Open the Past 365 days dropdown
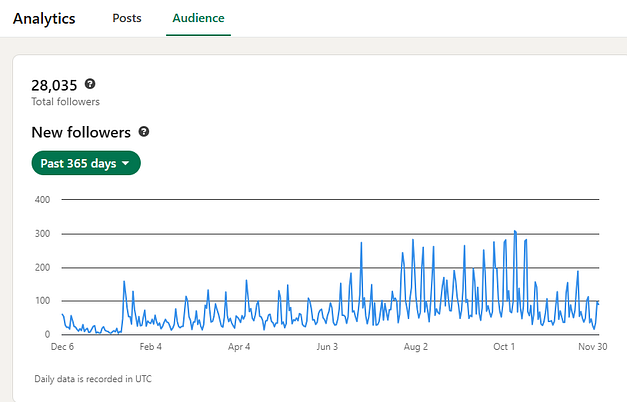The image size is (627, 402). (86, 163)
